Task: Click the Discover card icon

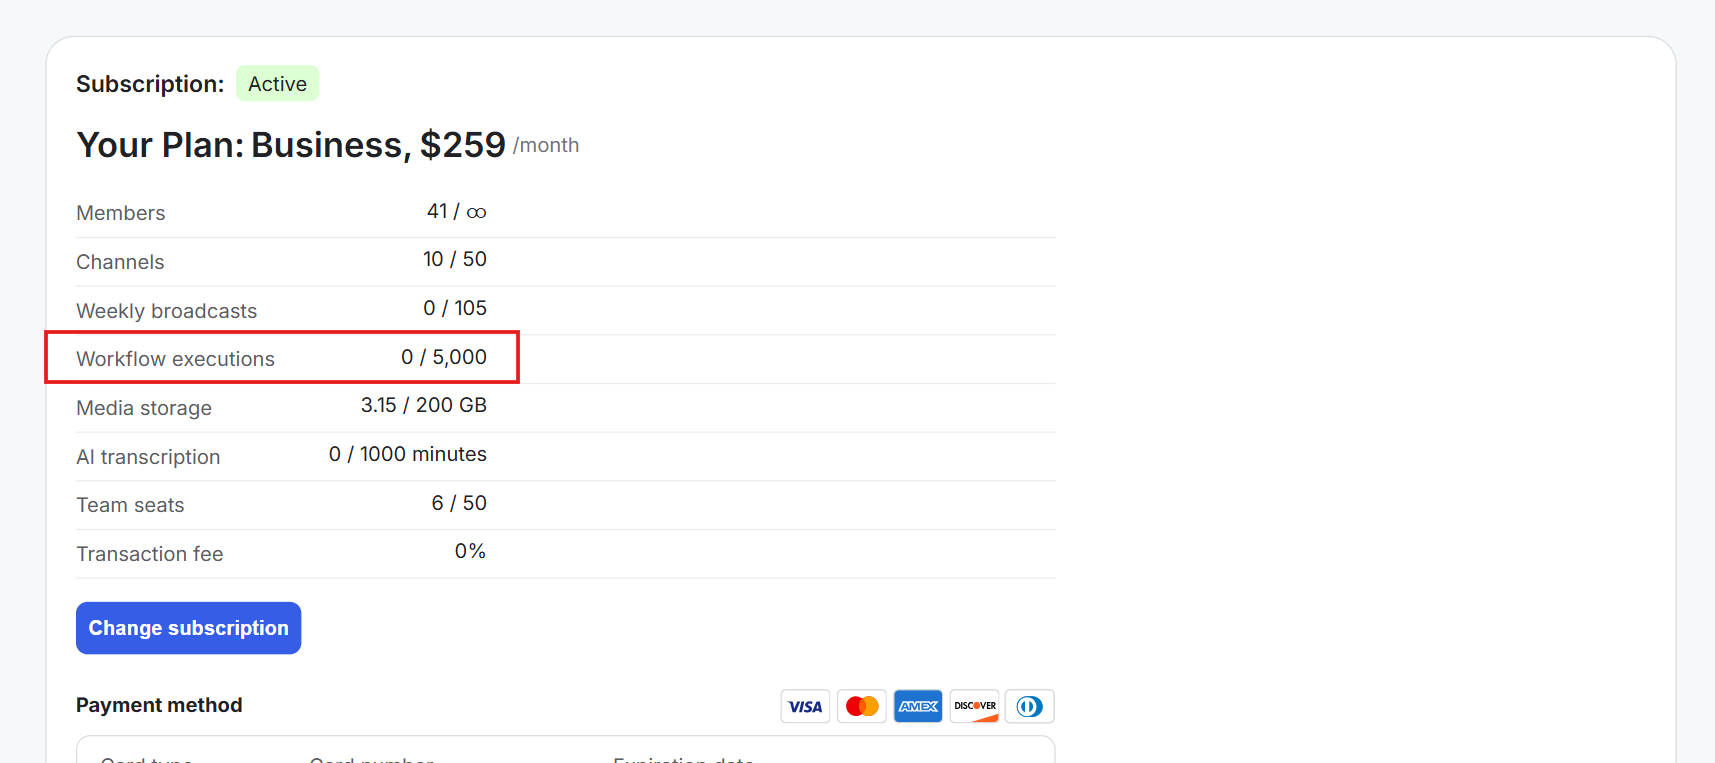Action: click(x=974, y=706)
